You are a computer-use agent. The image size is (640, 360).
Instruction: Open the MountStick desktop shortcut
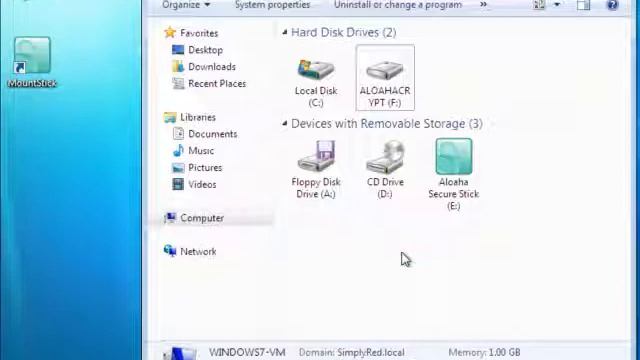pos(32,62)
